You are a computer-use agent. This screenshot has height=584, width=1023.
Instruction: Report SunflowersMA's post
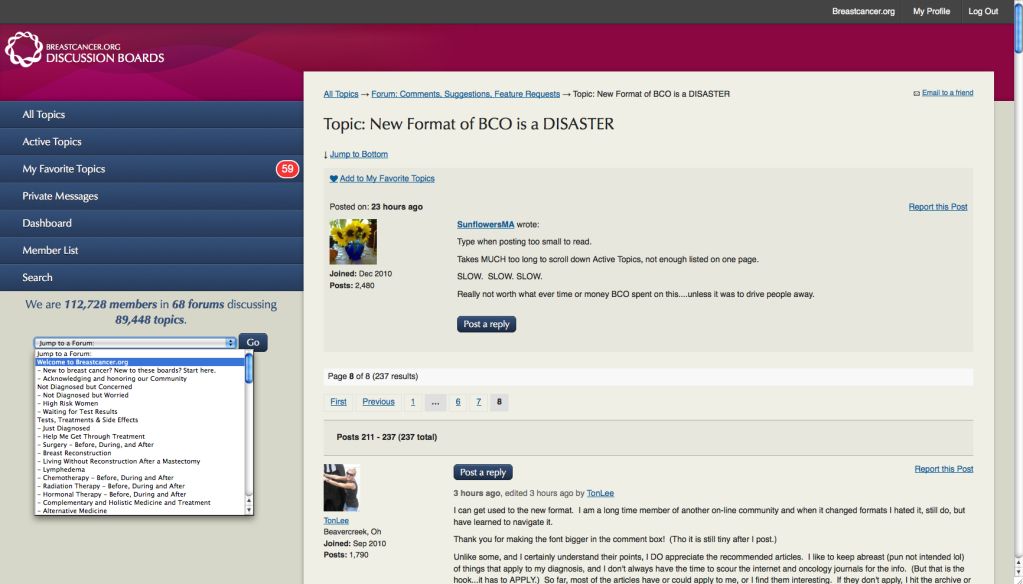pos(938,207)
